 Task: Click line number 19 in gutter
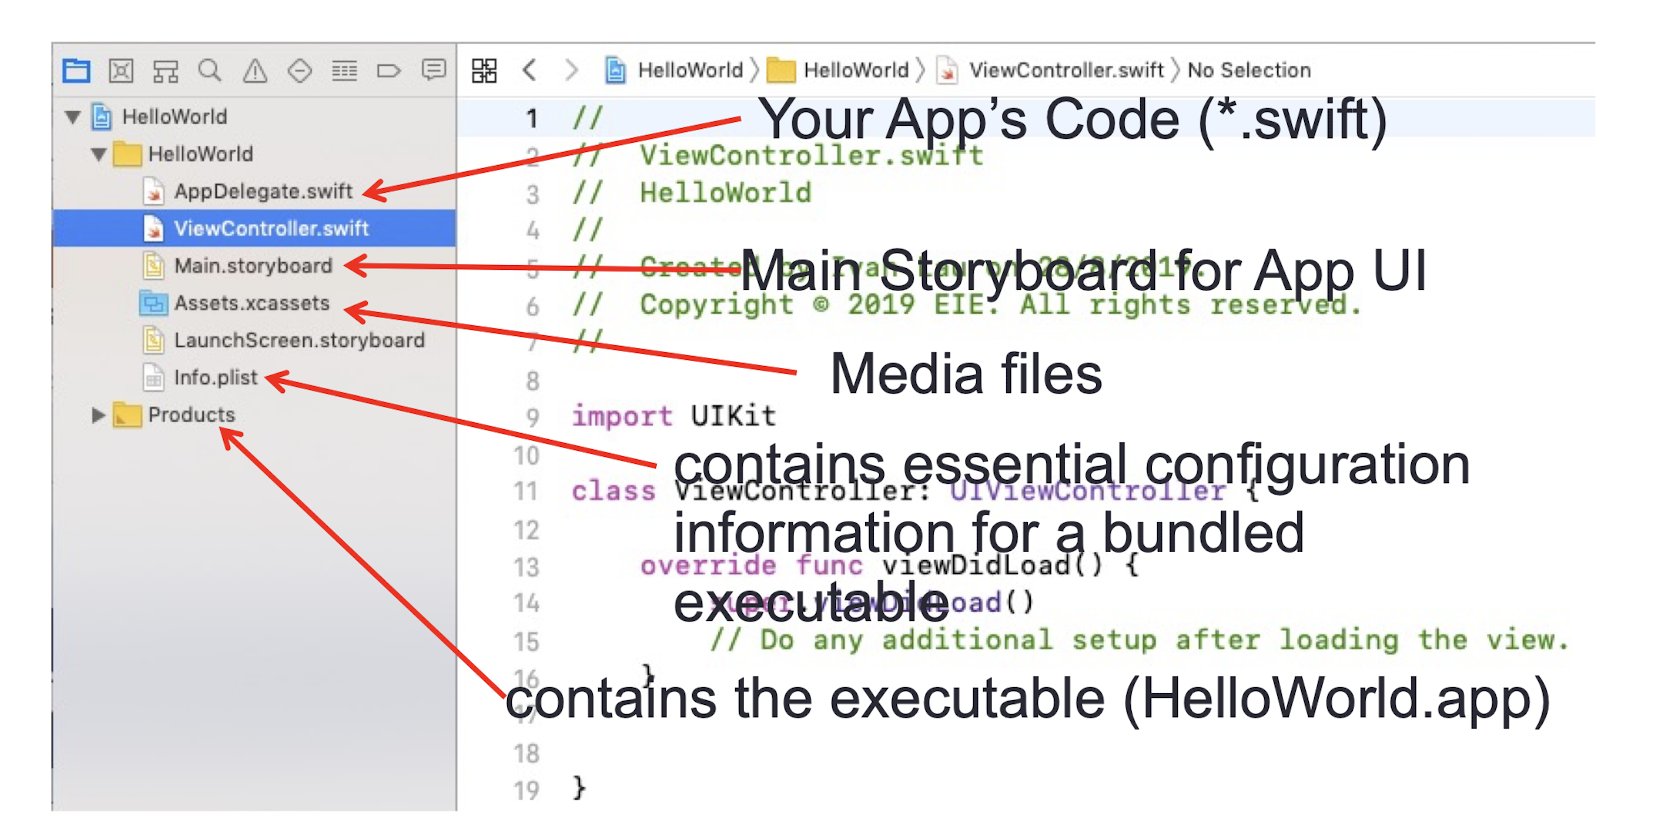pyautogui.click(x=527, y=790)
